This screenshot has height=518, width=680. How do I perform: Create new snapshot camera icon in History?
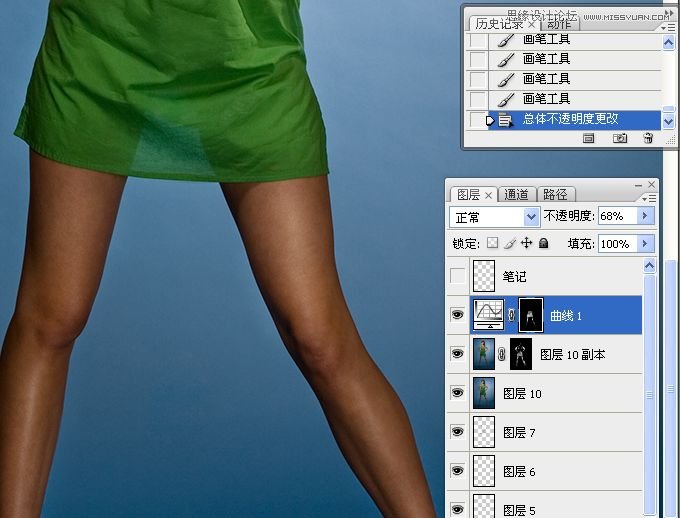click(620, 138)
